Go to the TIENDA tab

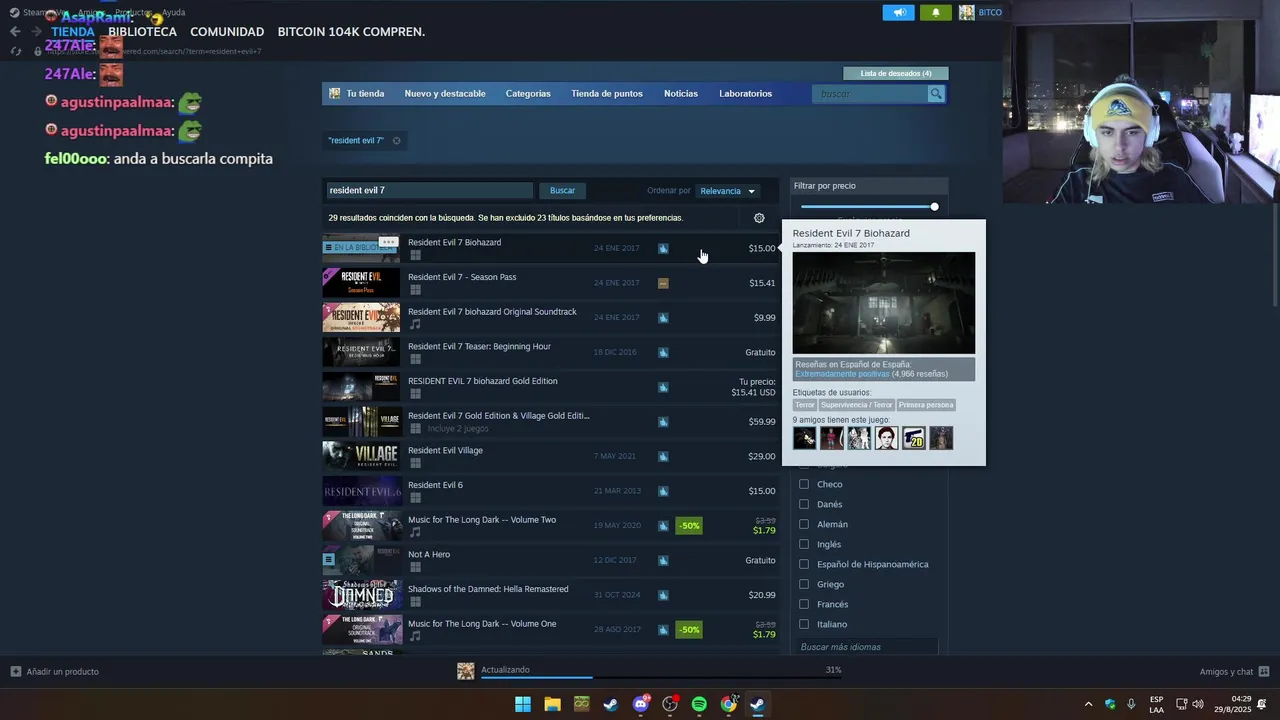click(73, 32)
